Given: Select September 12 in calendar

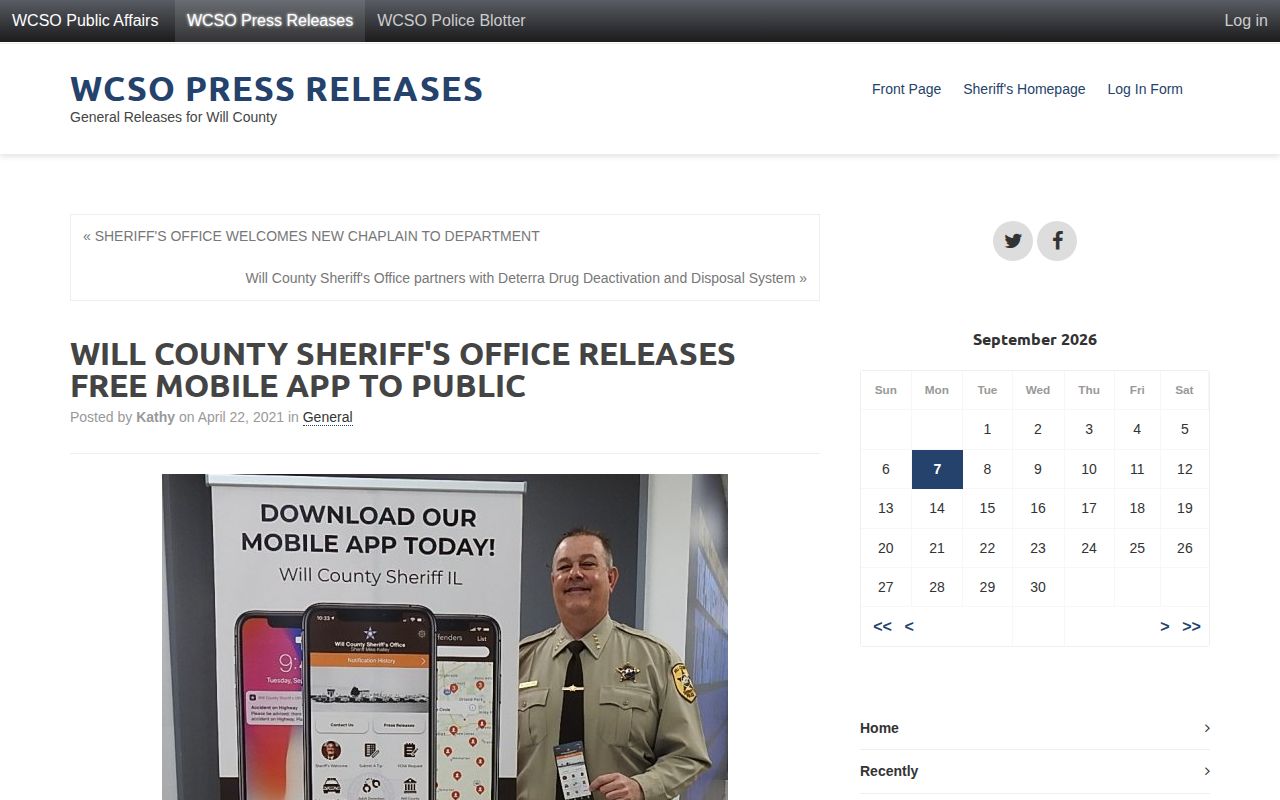Looking at the screenshot, I should pos(1185,469).
